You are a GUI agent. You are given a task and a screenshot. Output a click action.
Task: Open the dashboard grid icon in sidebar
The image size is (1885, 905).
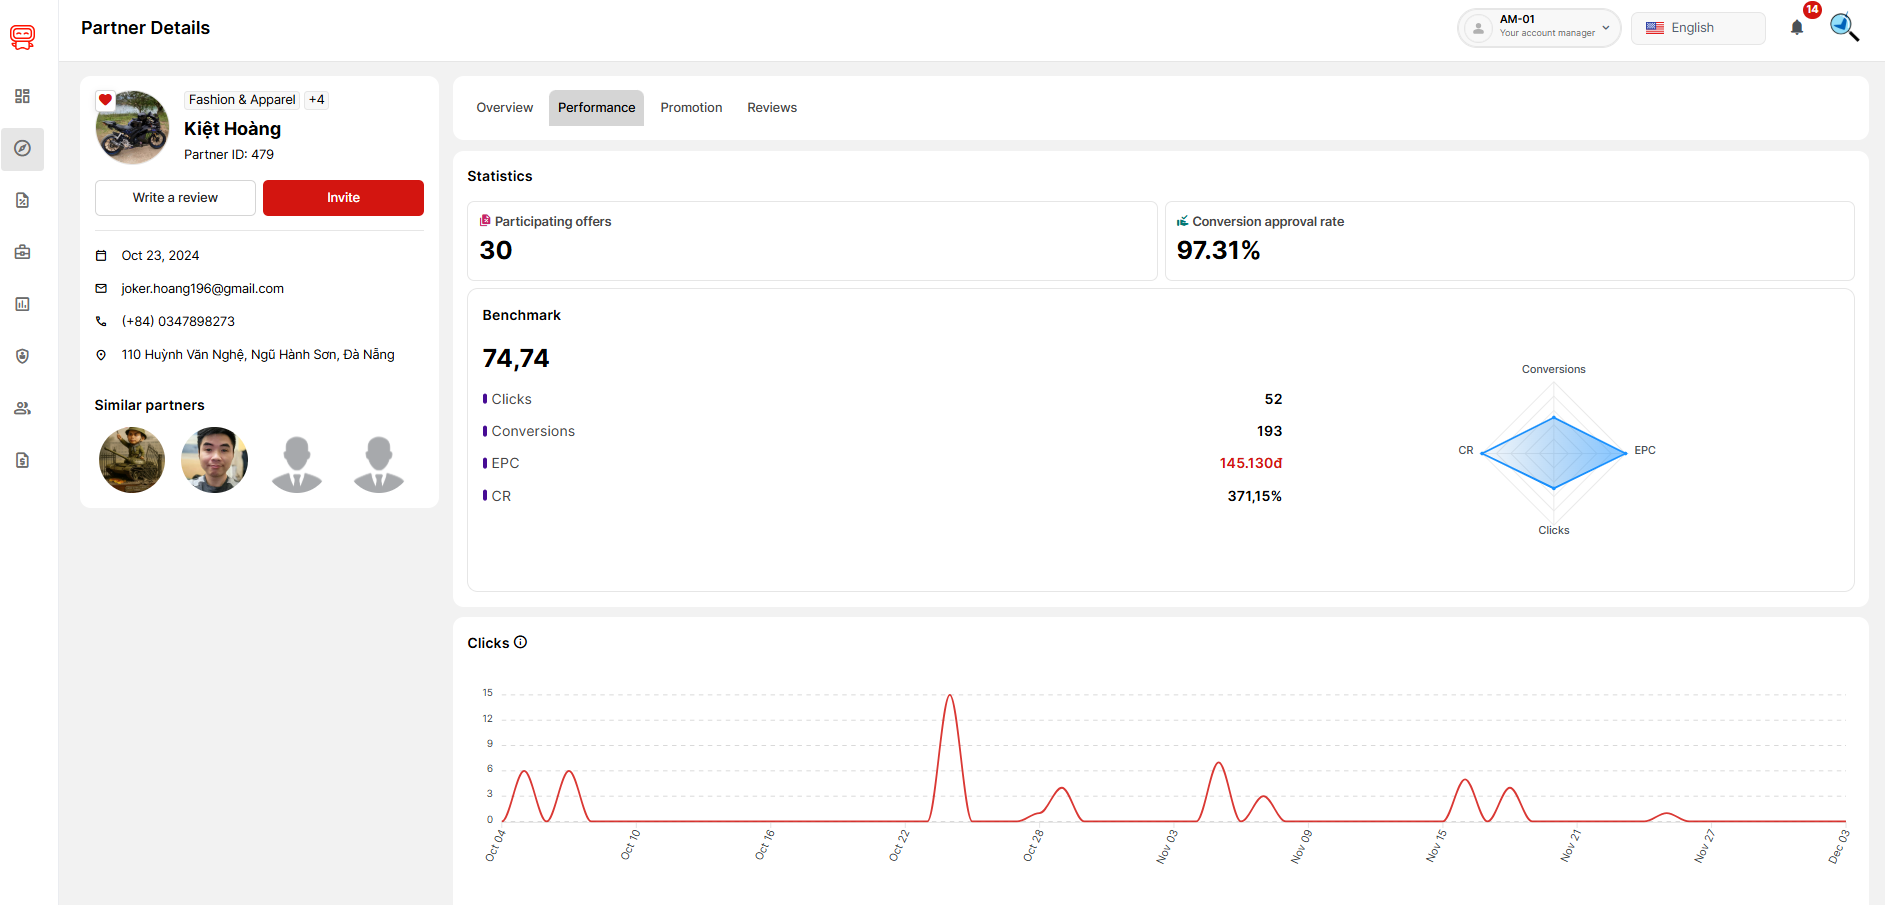point(22,96)
